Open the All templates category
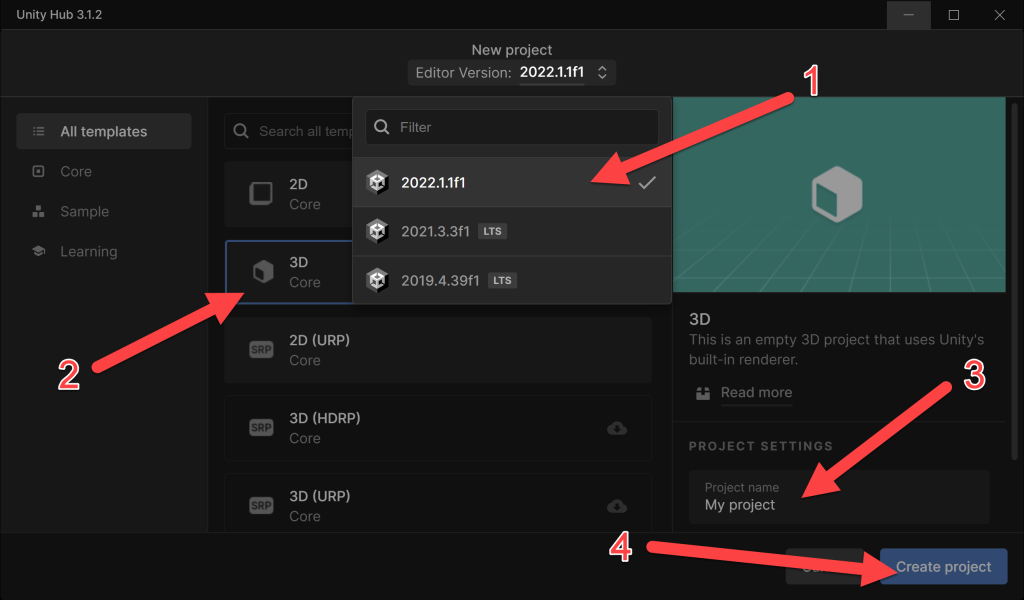The width and height of the screenshot is (1024, 600). tap(104, 131)
